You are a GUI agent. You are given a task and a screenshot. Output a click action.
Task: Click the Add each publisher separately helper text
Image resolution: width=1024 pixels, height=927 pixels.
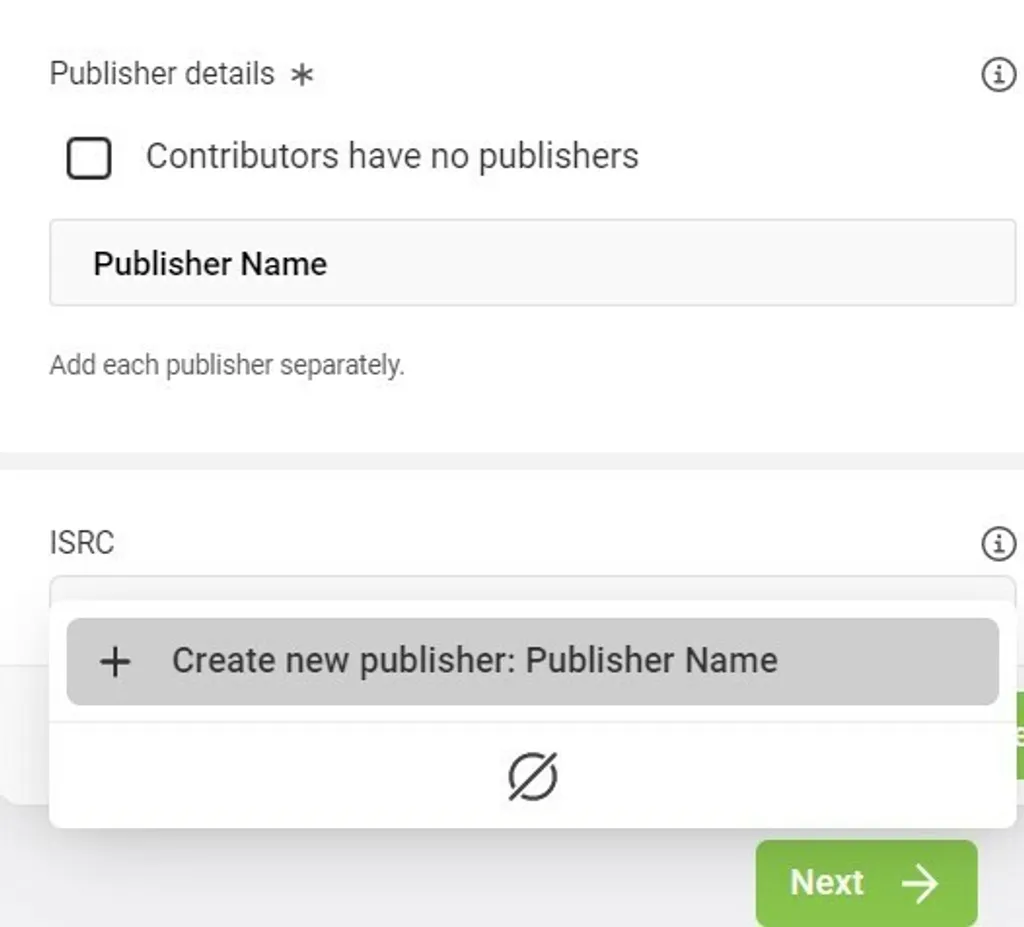click(227, 364)
